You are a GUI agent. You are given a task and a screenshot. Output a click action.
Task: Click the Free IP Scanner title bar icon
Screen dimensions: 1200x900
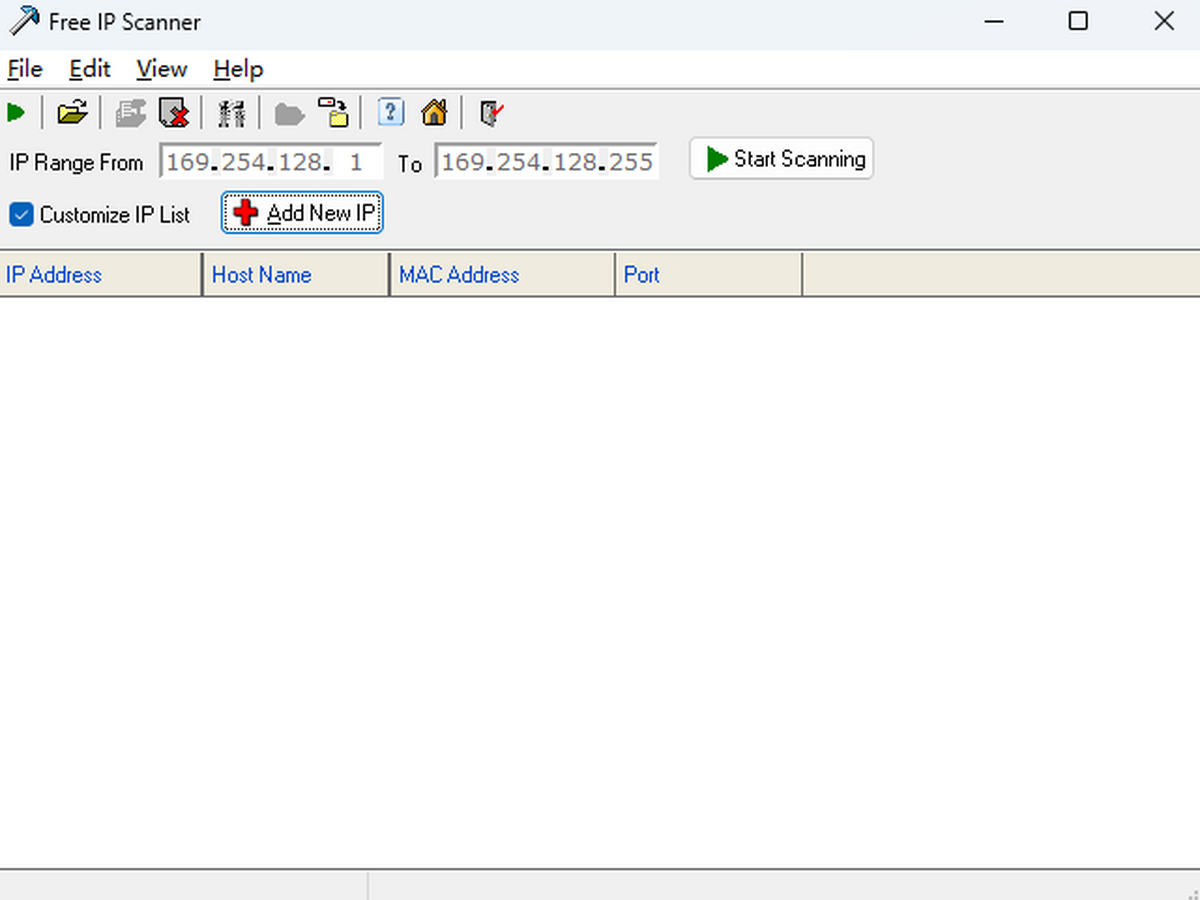(x=24, y=20)
